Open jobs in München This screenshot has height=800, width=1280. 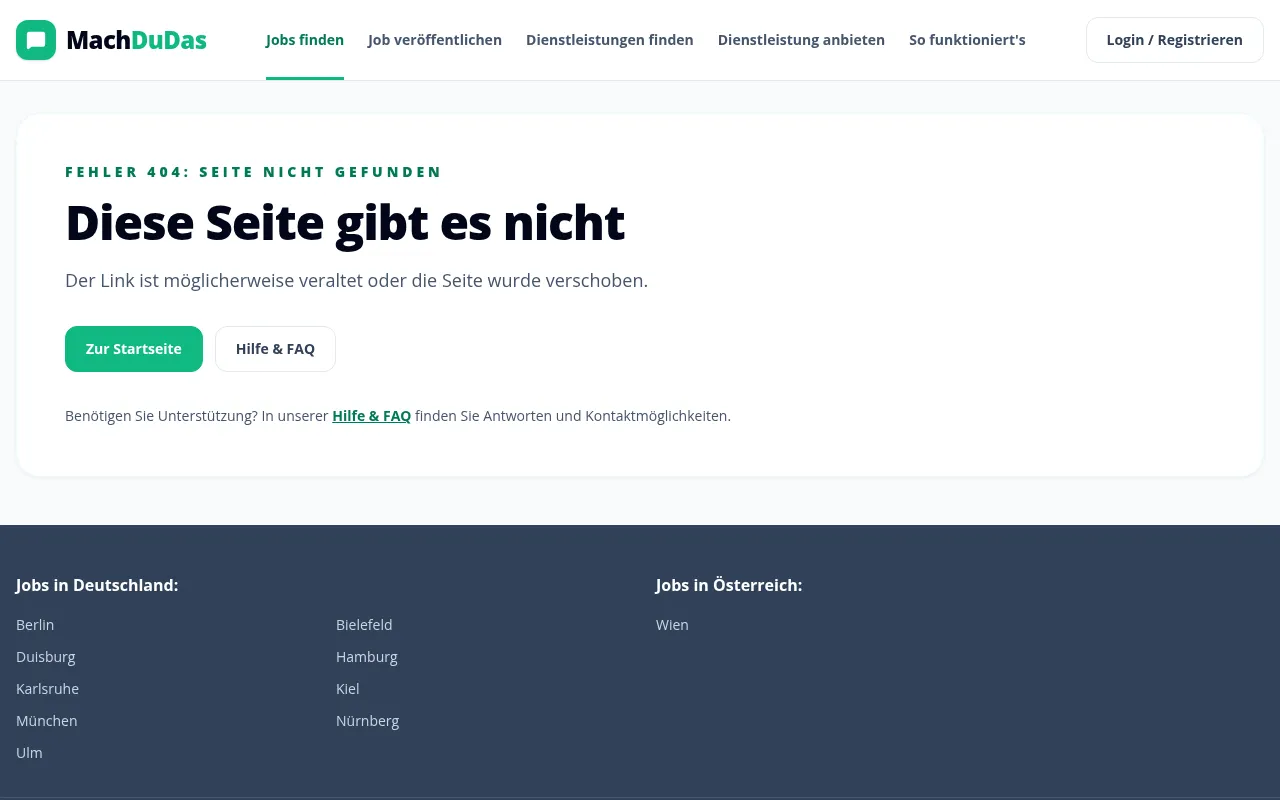coord(47,721)
